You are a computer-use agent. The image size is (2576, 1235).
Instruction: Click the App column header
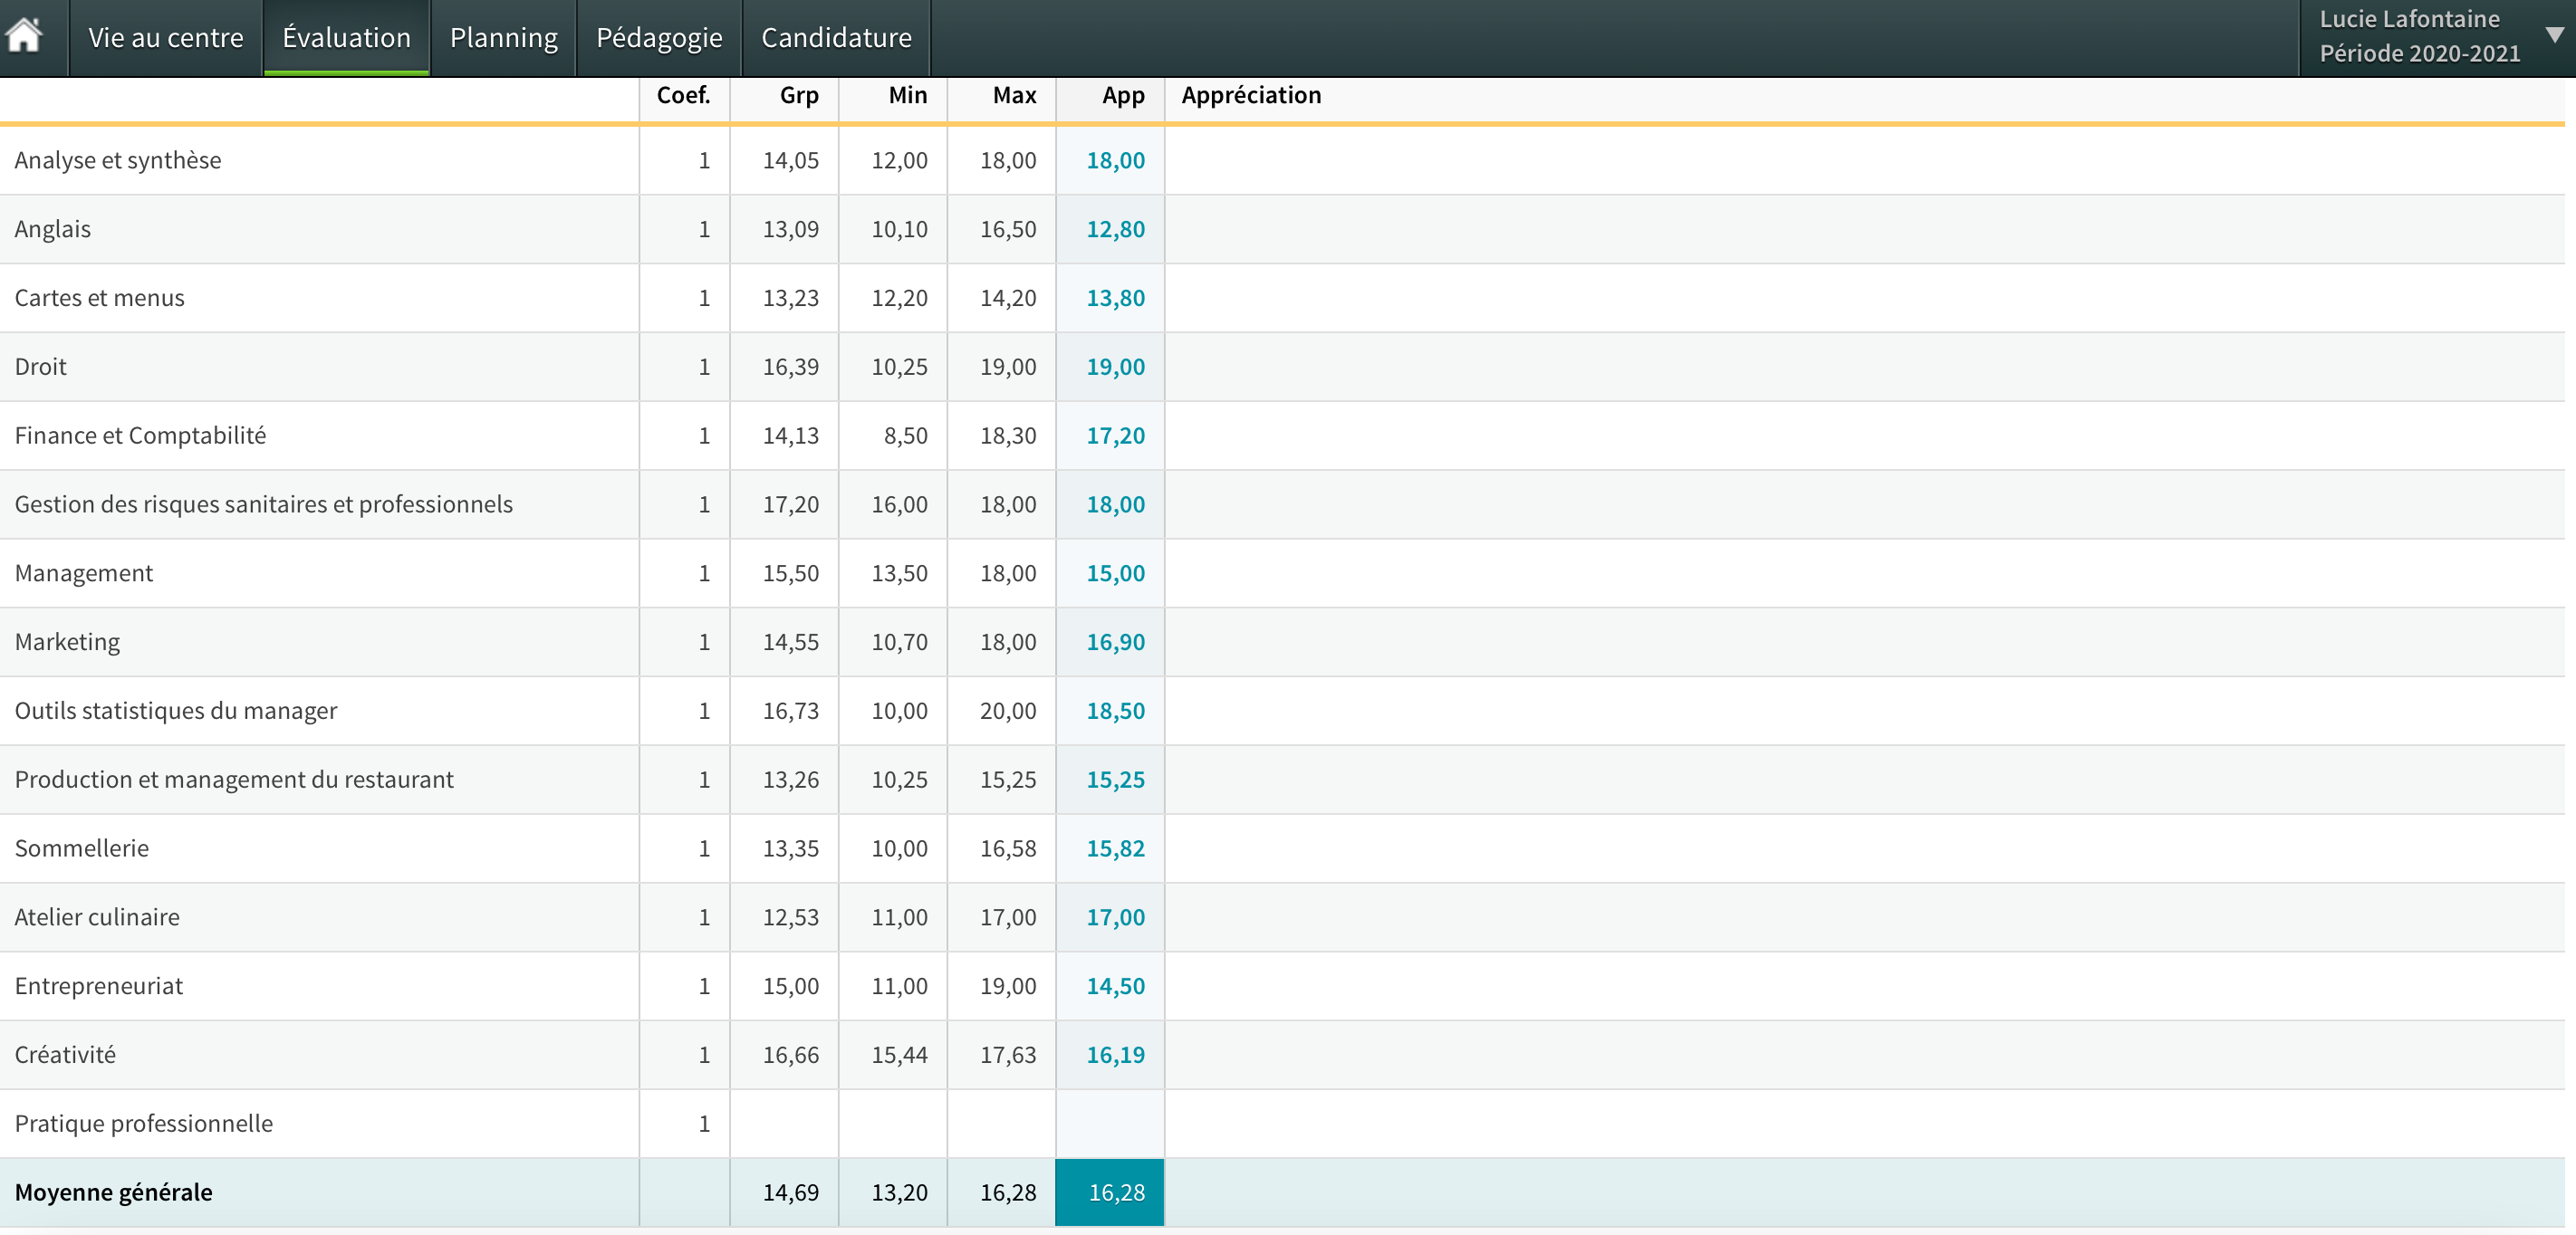click(x=1122, y=96)
